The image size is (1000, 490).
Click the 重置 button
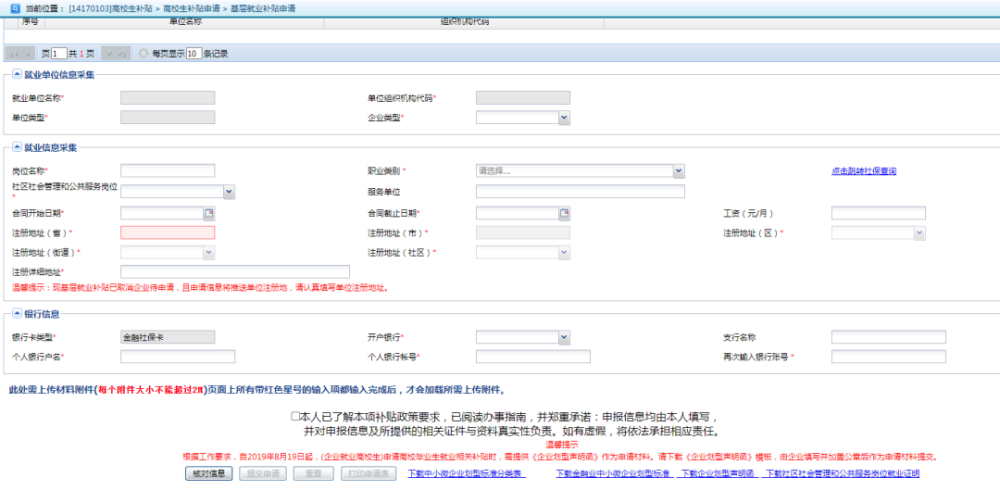(x=313, y=473)
